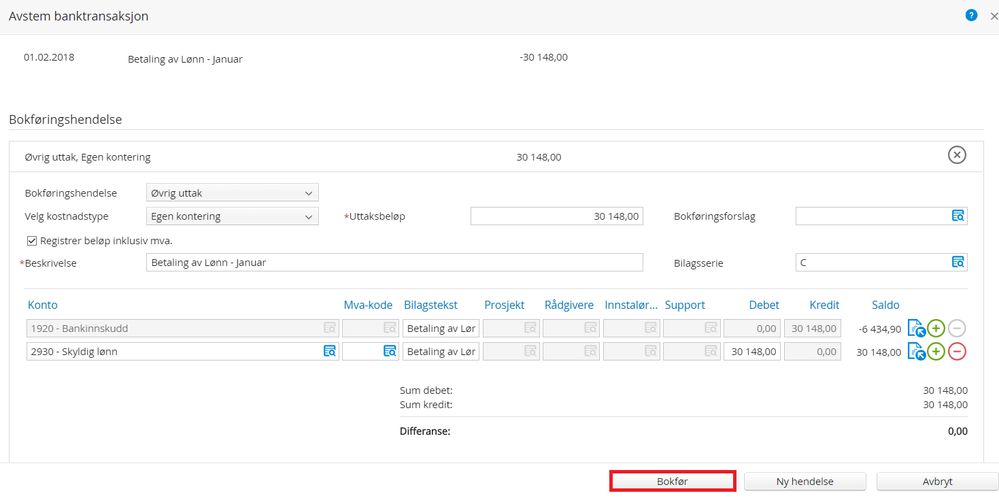Open account search icon for 2930 Skyldig lønn
Image resolution: width=999 pixels, height=498 pixels.
(329, 351)
